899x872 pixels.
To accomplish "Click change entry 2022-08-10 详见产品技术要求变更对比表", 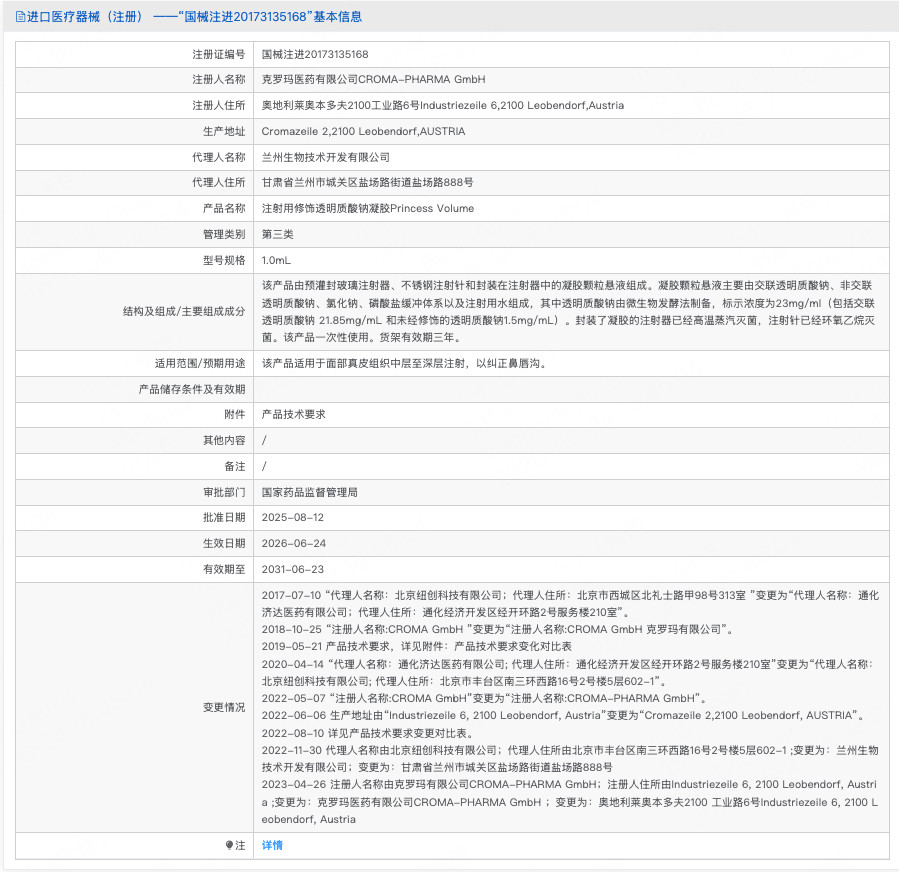I will [x=368, y=733].
